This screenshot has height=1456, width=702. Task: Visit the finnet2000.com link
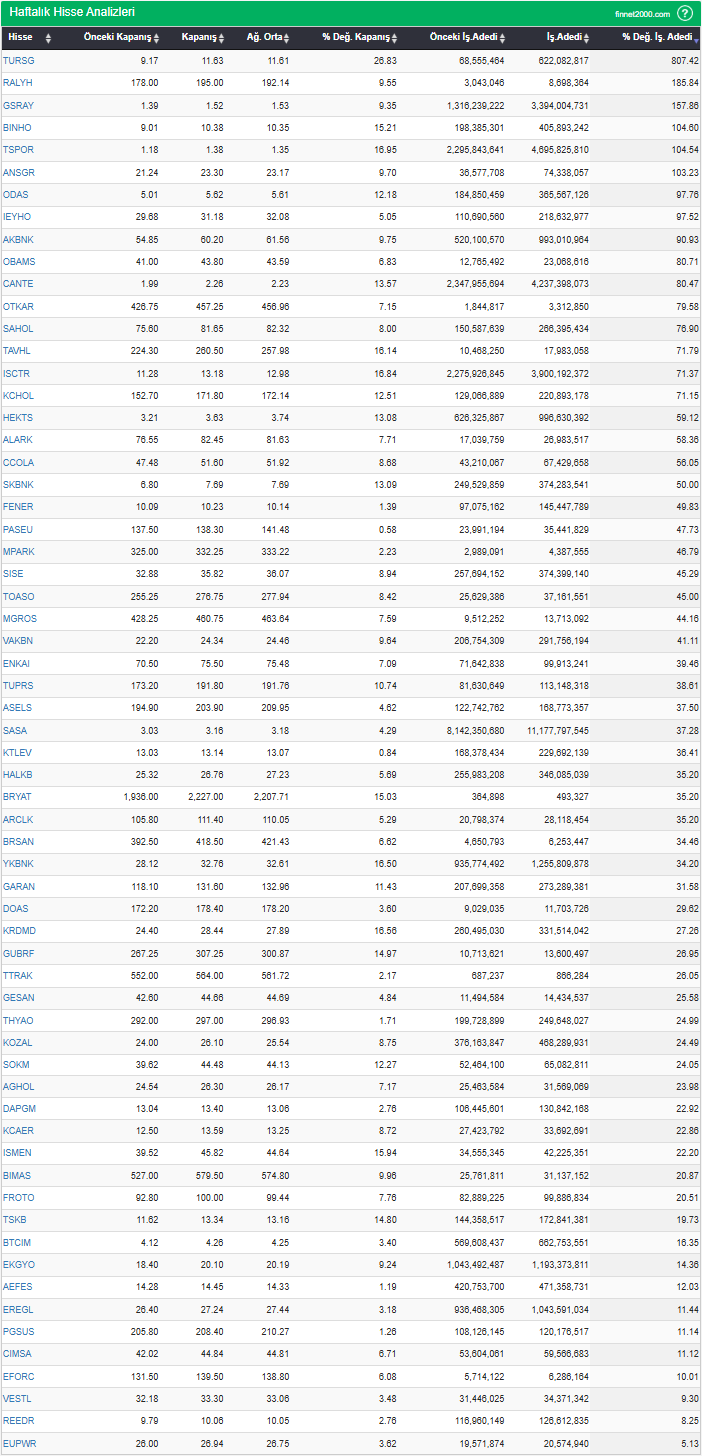[642, 14]
